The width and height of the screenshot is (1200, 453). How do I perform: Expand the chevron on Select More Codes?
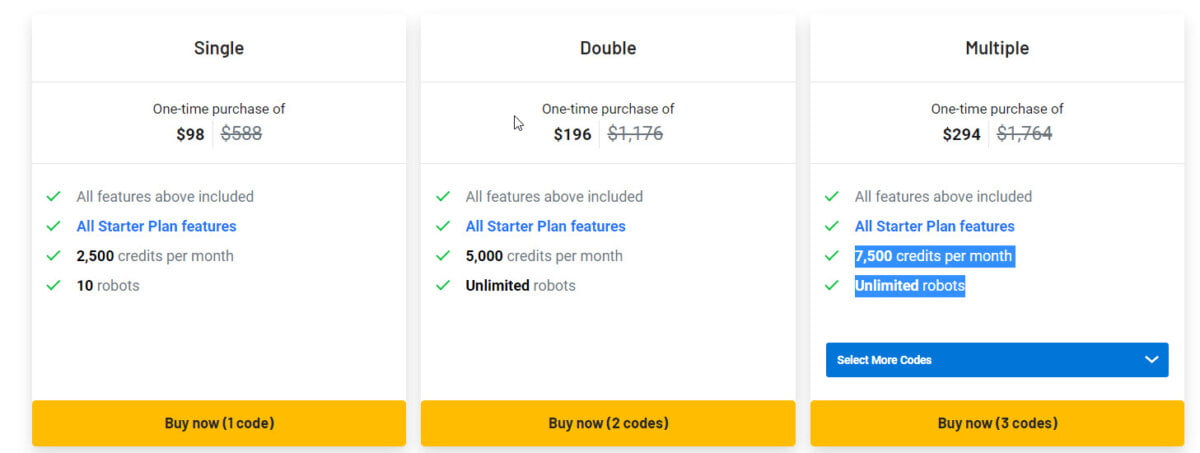tap(1151, 360)
